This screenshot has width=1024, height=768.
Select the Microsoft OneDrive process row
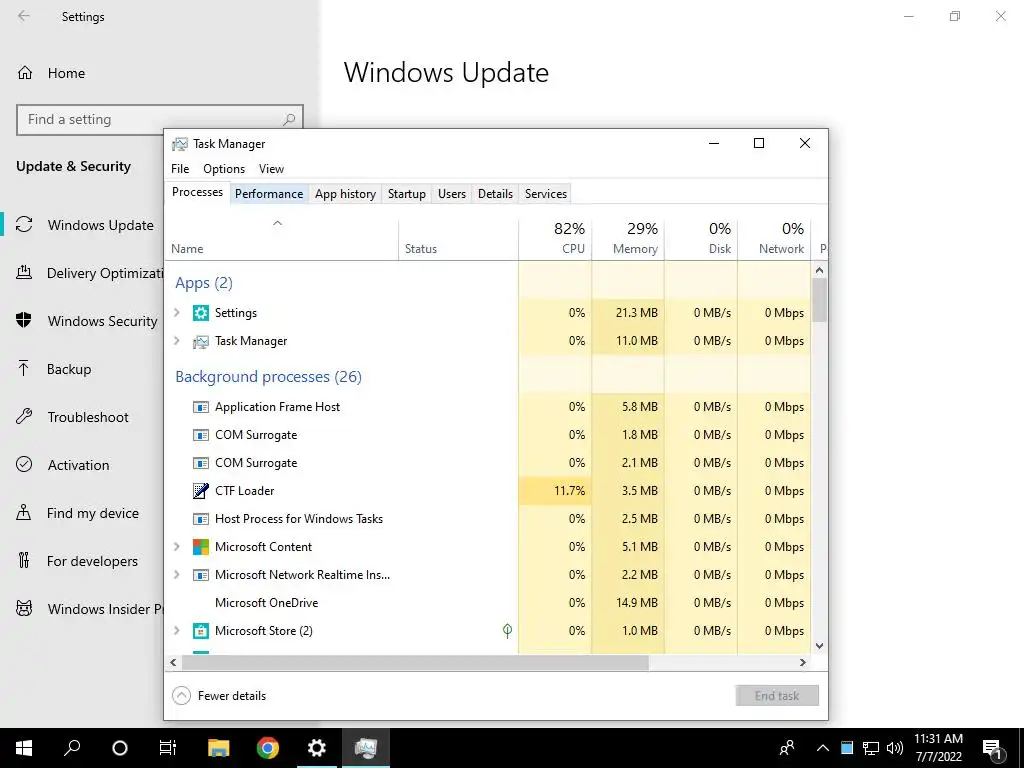[488, 603]
